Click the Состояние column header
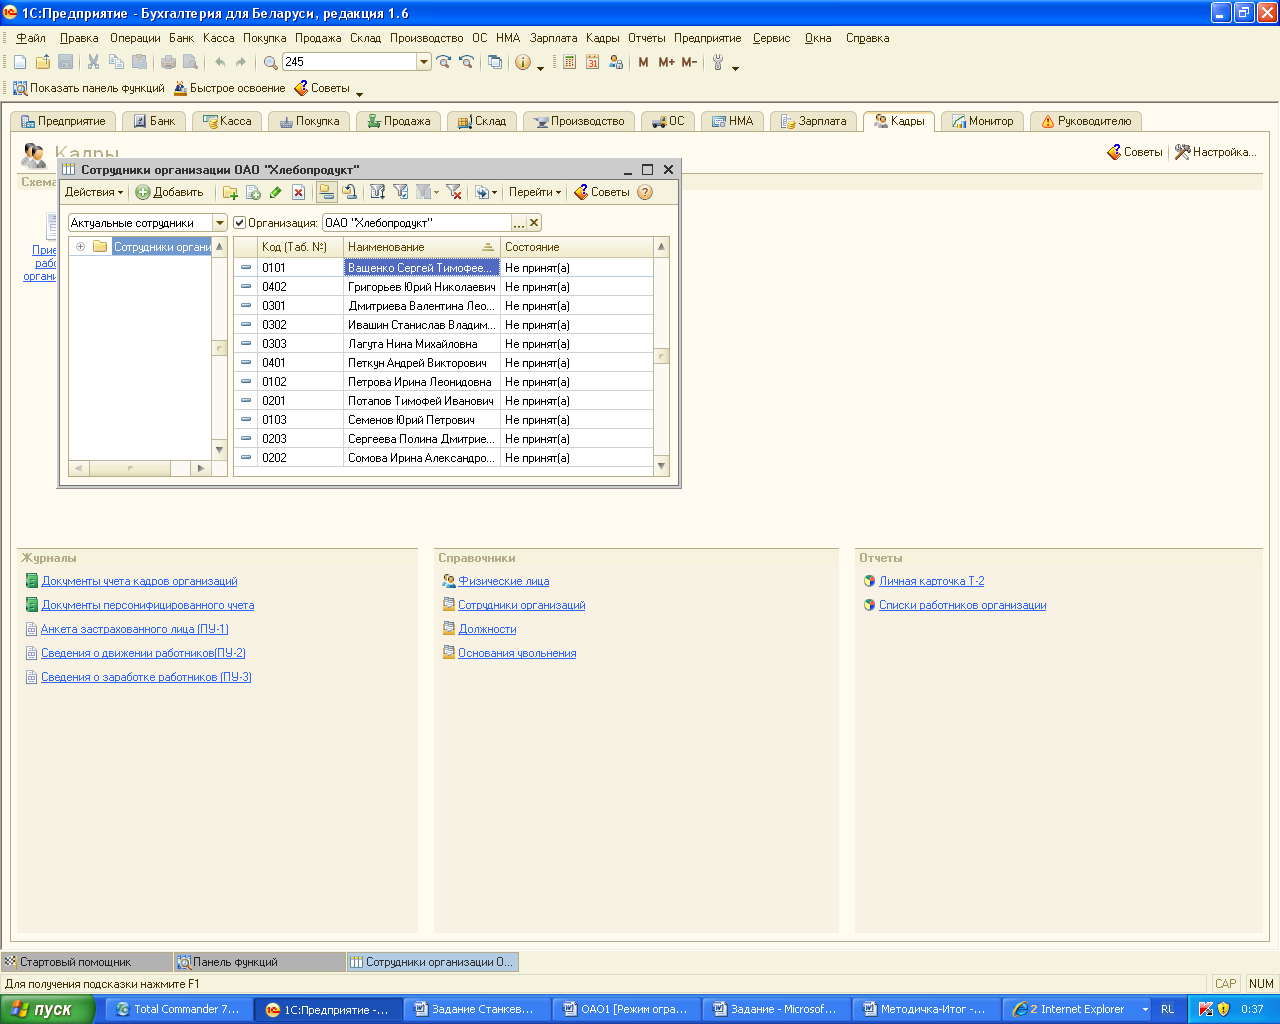Screen dimensions: 1280x1024 pos(576,247)
